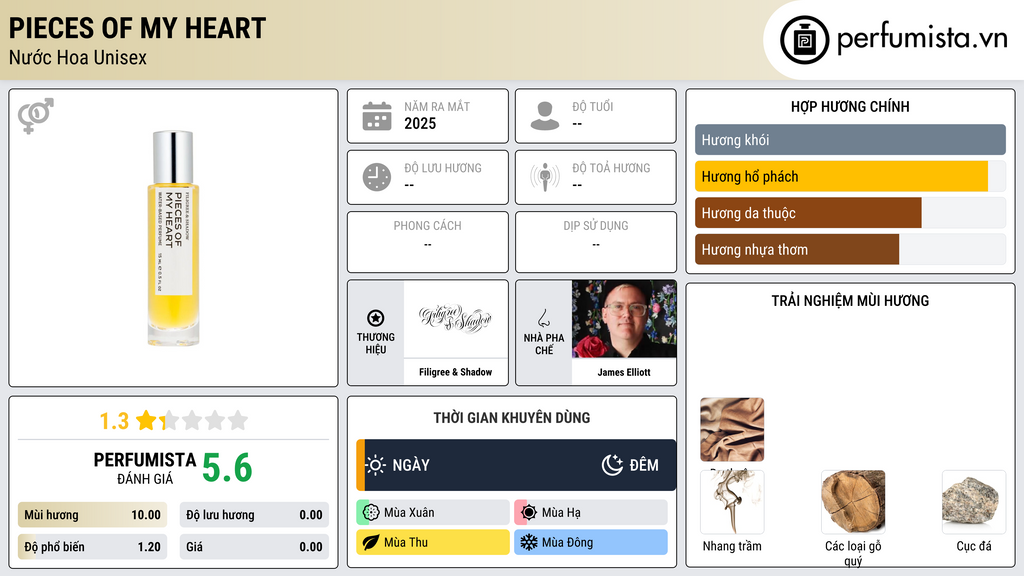
Task: Open James Elliott perfumer photo
Action: coord(624,319)
